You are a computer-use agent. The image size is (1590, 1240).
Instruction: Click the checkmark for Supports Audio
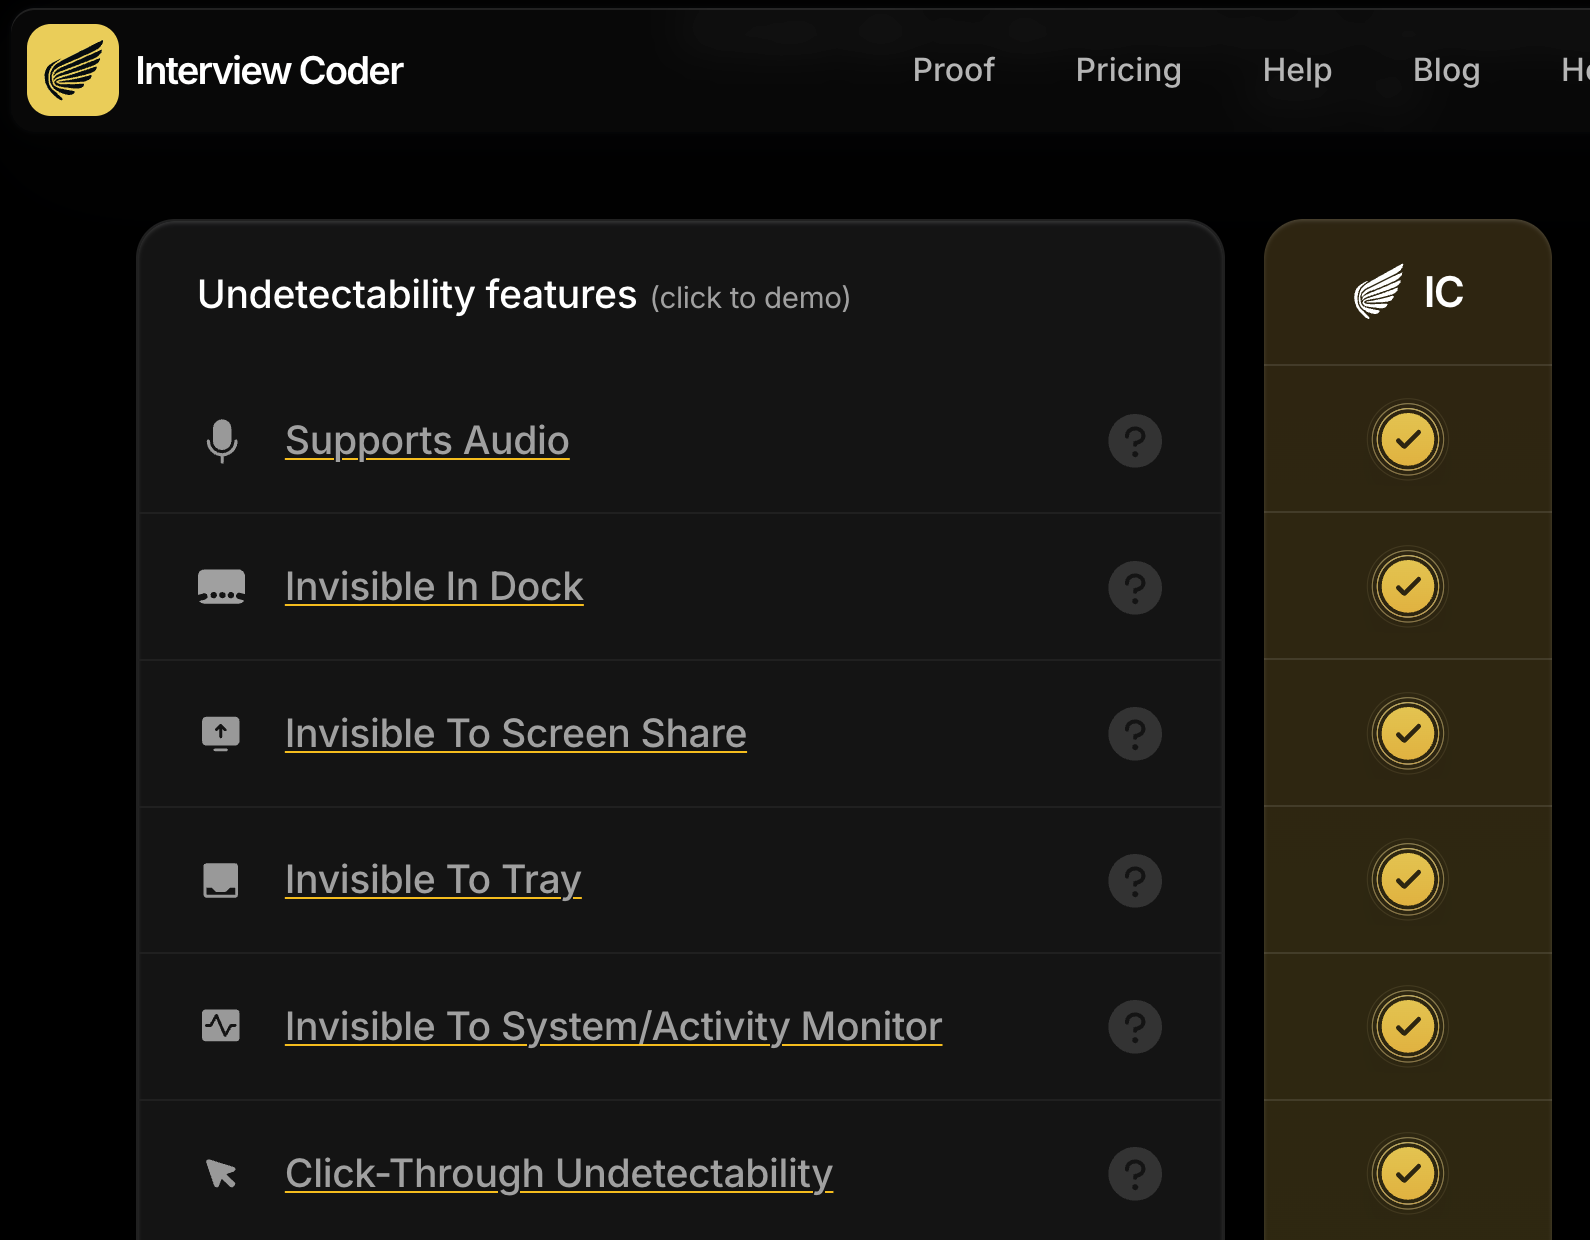(1407, 440)
